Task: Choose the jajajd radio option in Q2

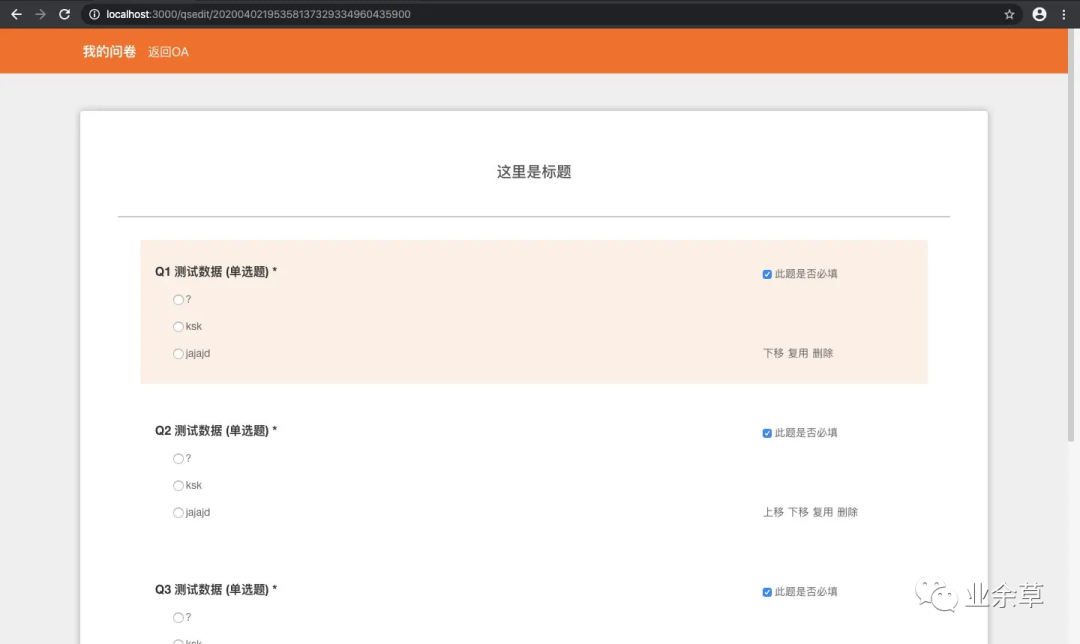Action: (178, 512)
